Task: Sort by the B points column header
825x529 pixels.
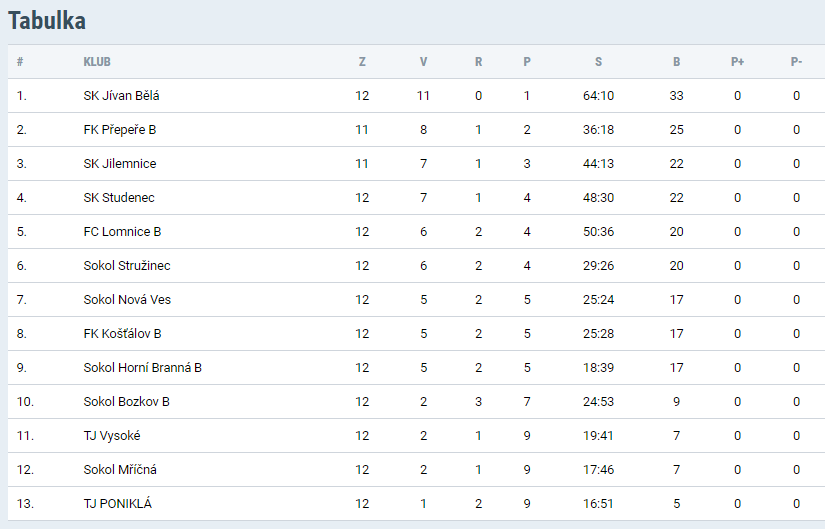Action: point(677,62)
